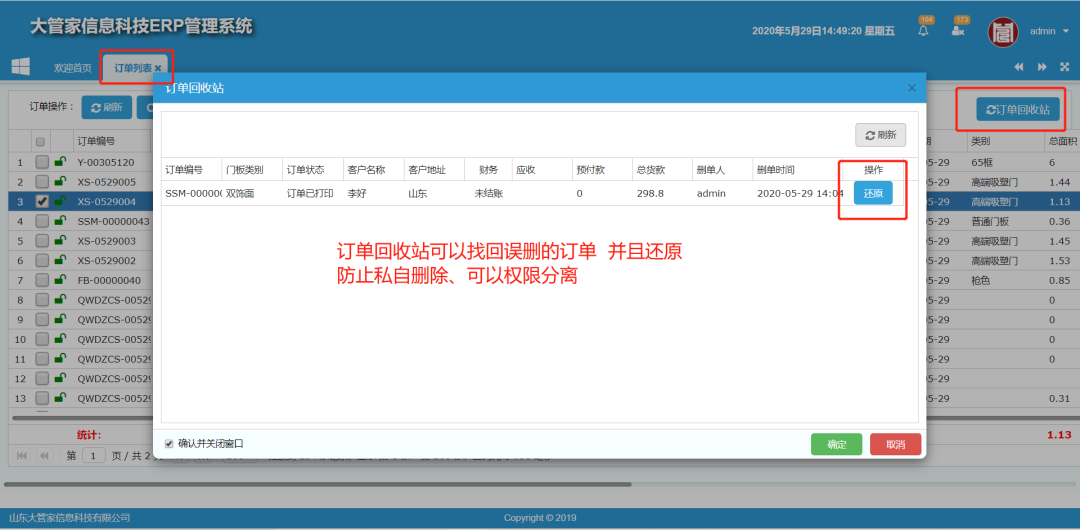
Task: Click the admin avatar logo
Action: pos(1003,32)
